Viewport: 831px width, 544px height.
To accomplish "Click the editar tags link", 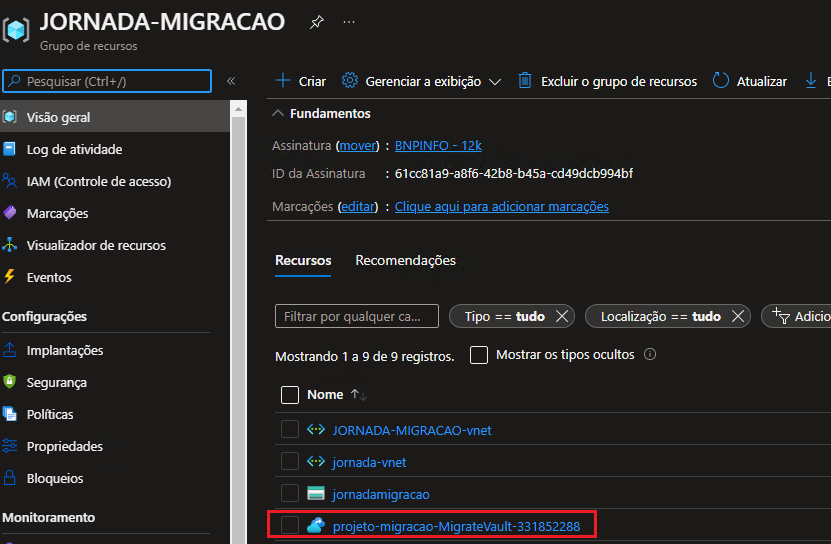I will 358,206.
